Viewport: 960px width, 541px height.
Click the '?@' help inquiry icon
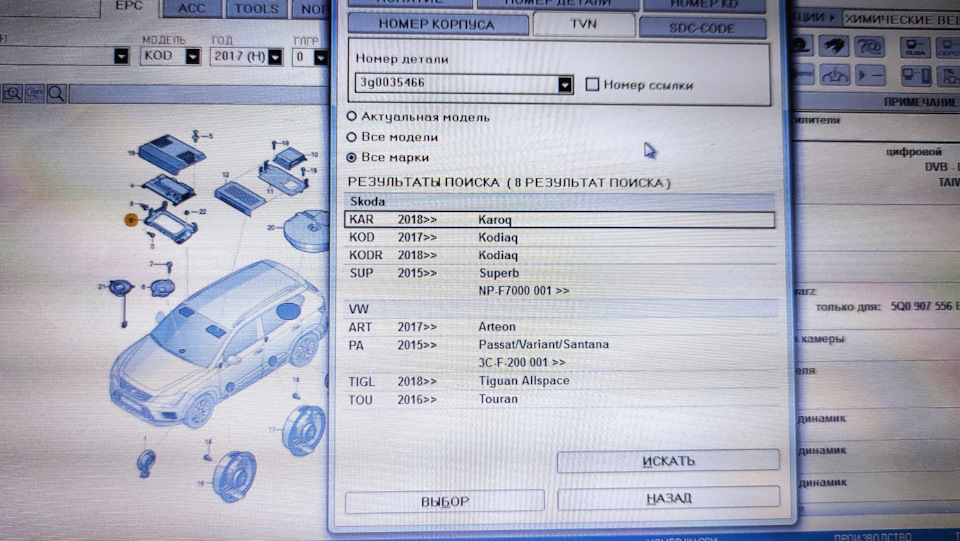pos(869,46)
